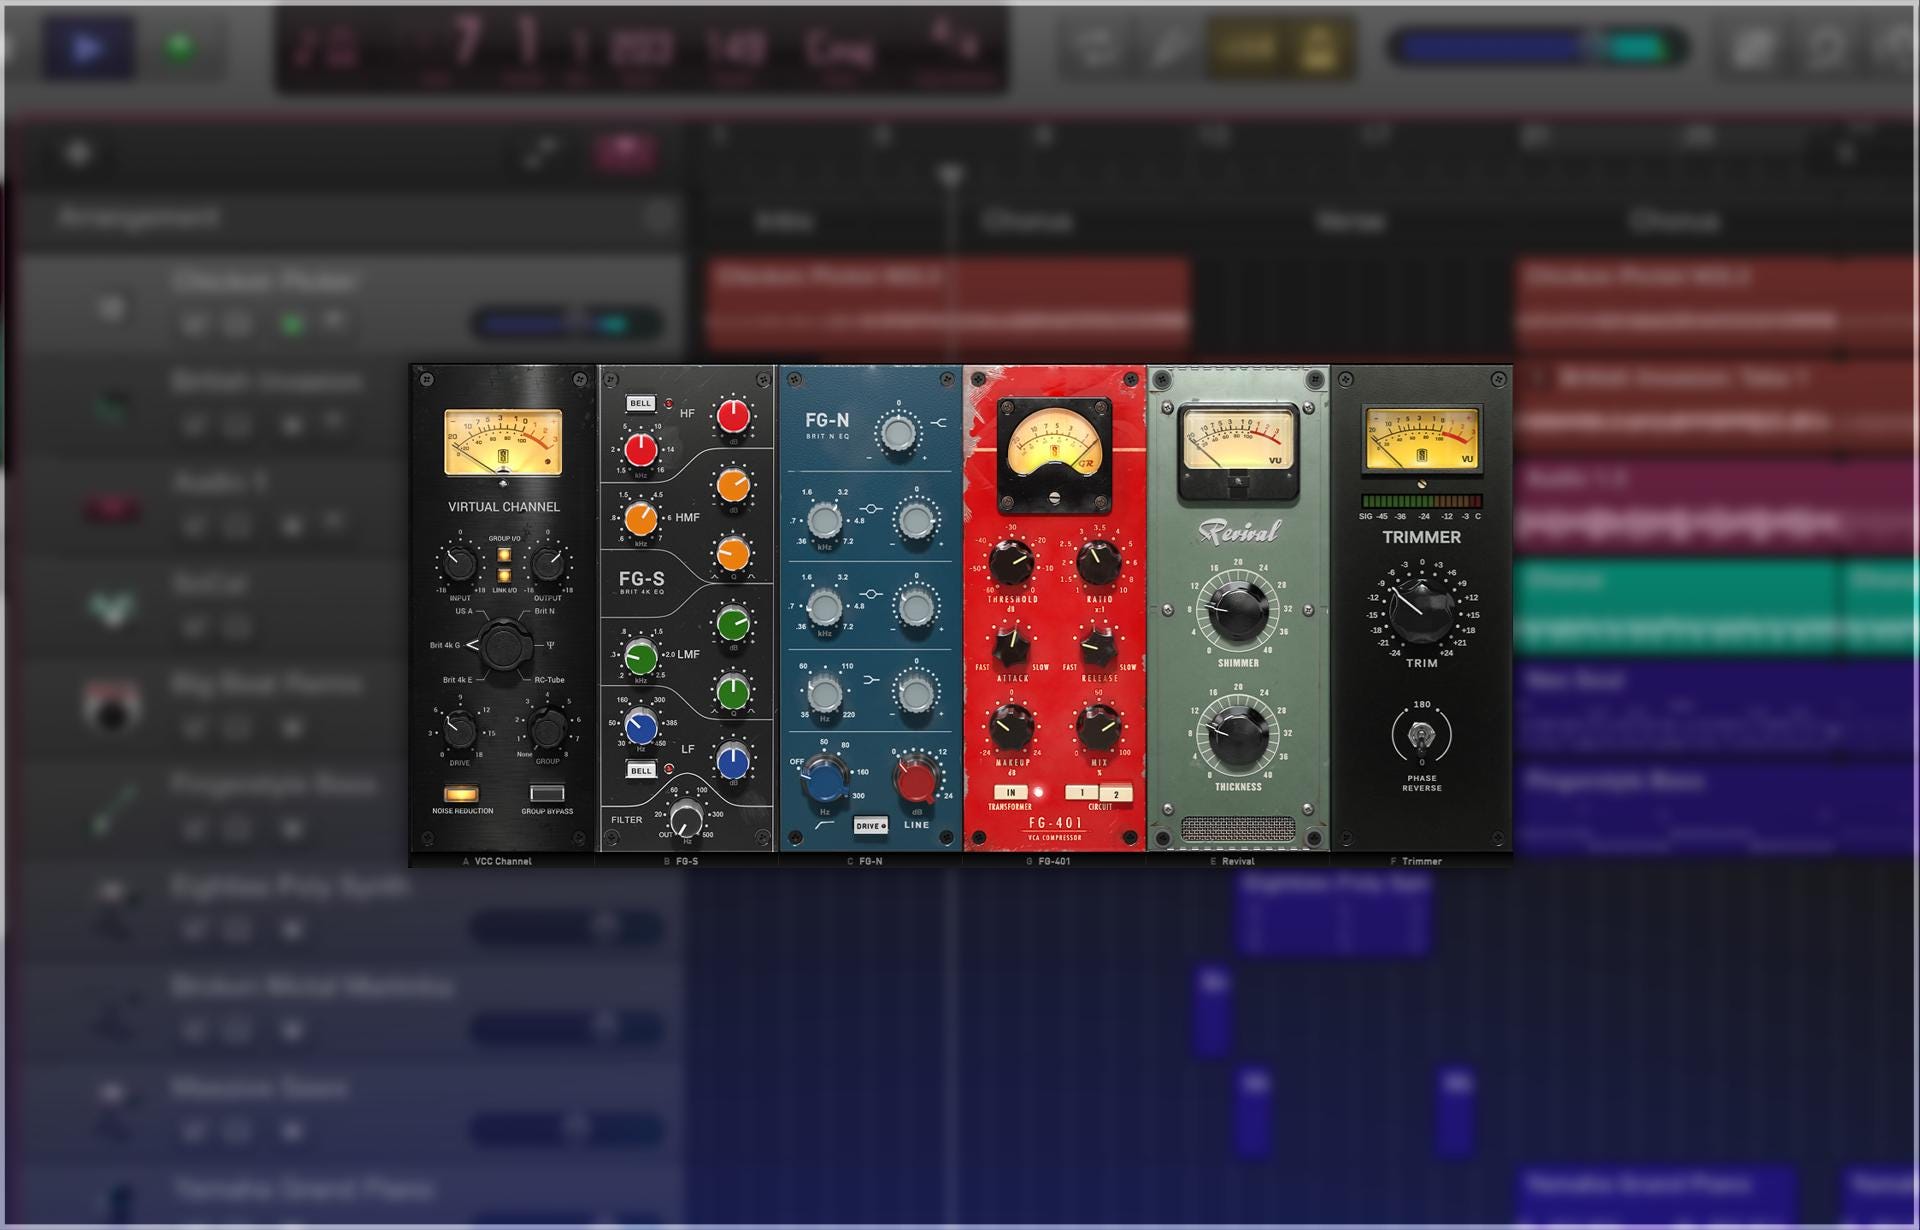This screenshot has height=1230, width=1920.
Task: Toggle the TRANSFORMER IN button on FG-401
Action: (x=1011, y=793)
